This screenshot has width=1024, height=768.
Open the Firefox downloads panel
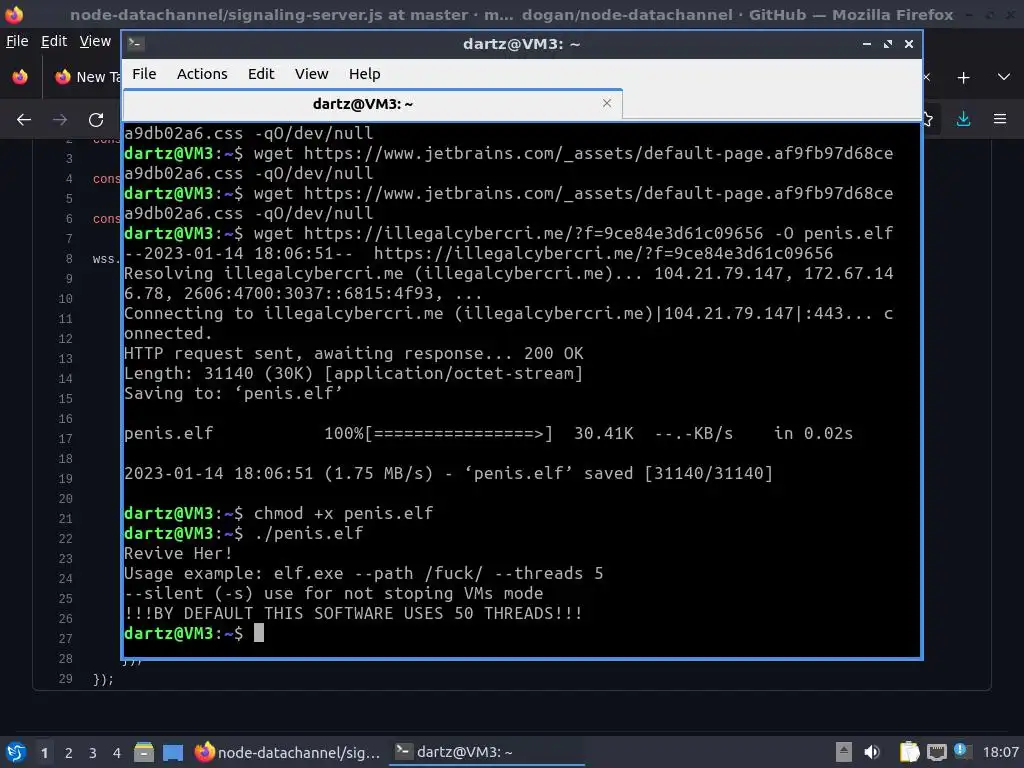(x=963, y=119)
